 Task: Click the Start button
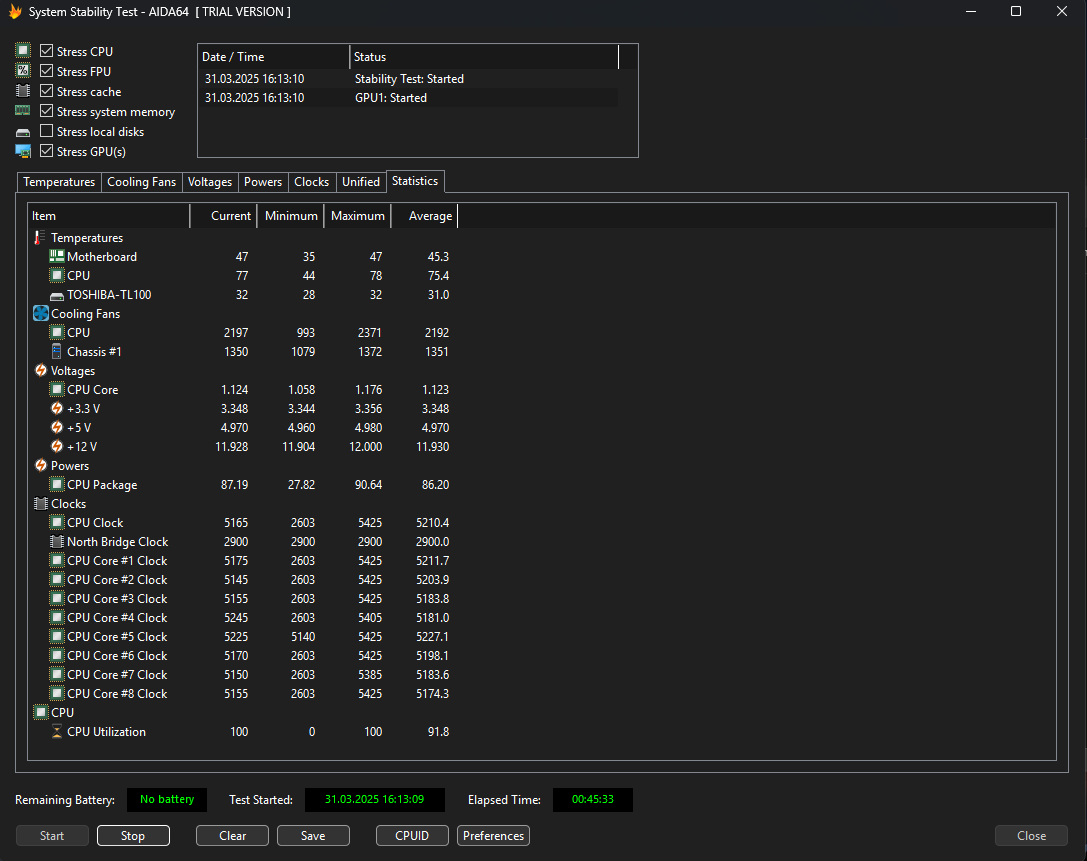pyautogui.click(x=52, y=835)
